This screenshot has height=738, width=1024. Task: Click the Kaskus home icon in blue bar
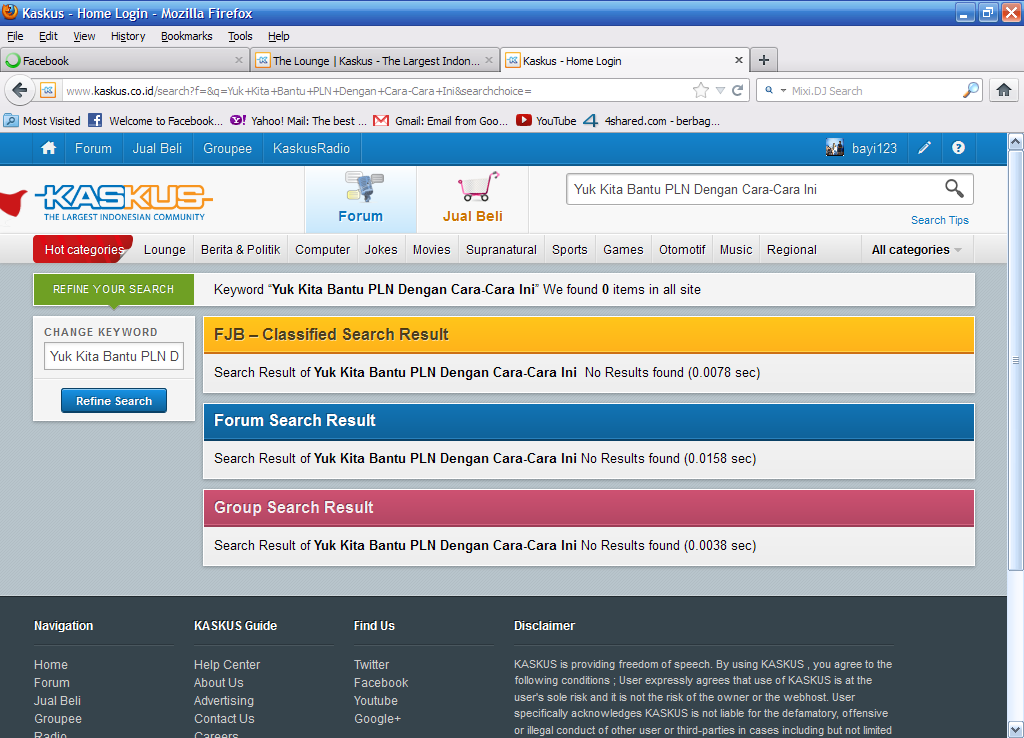(x=48, y=148)
